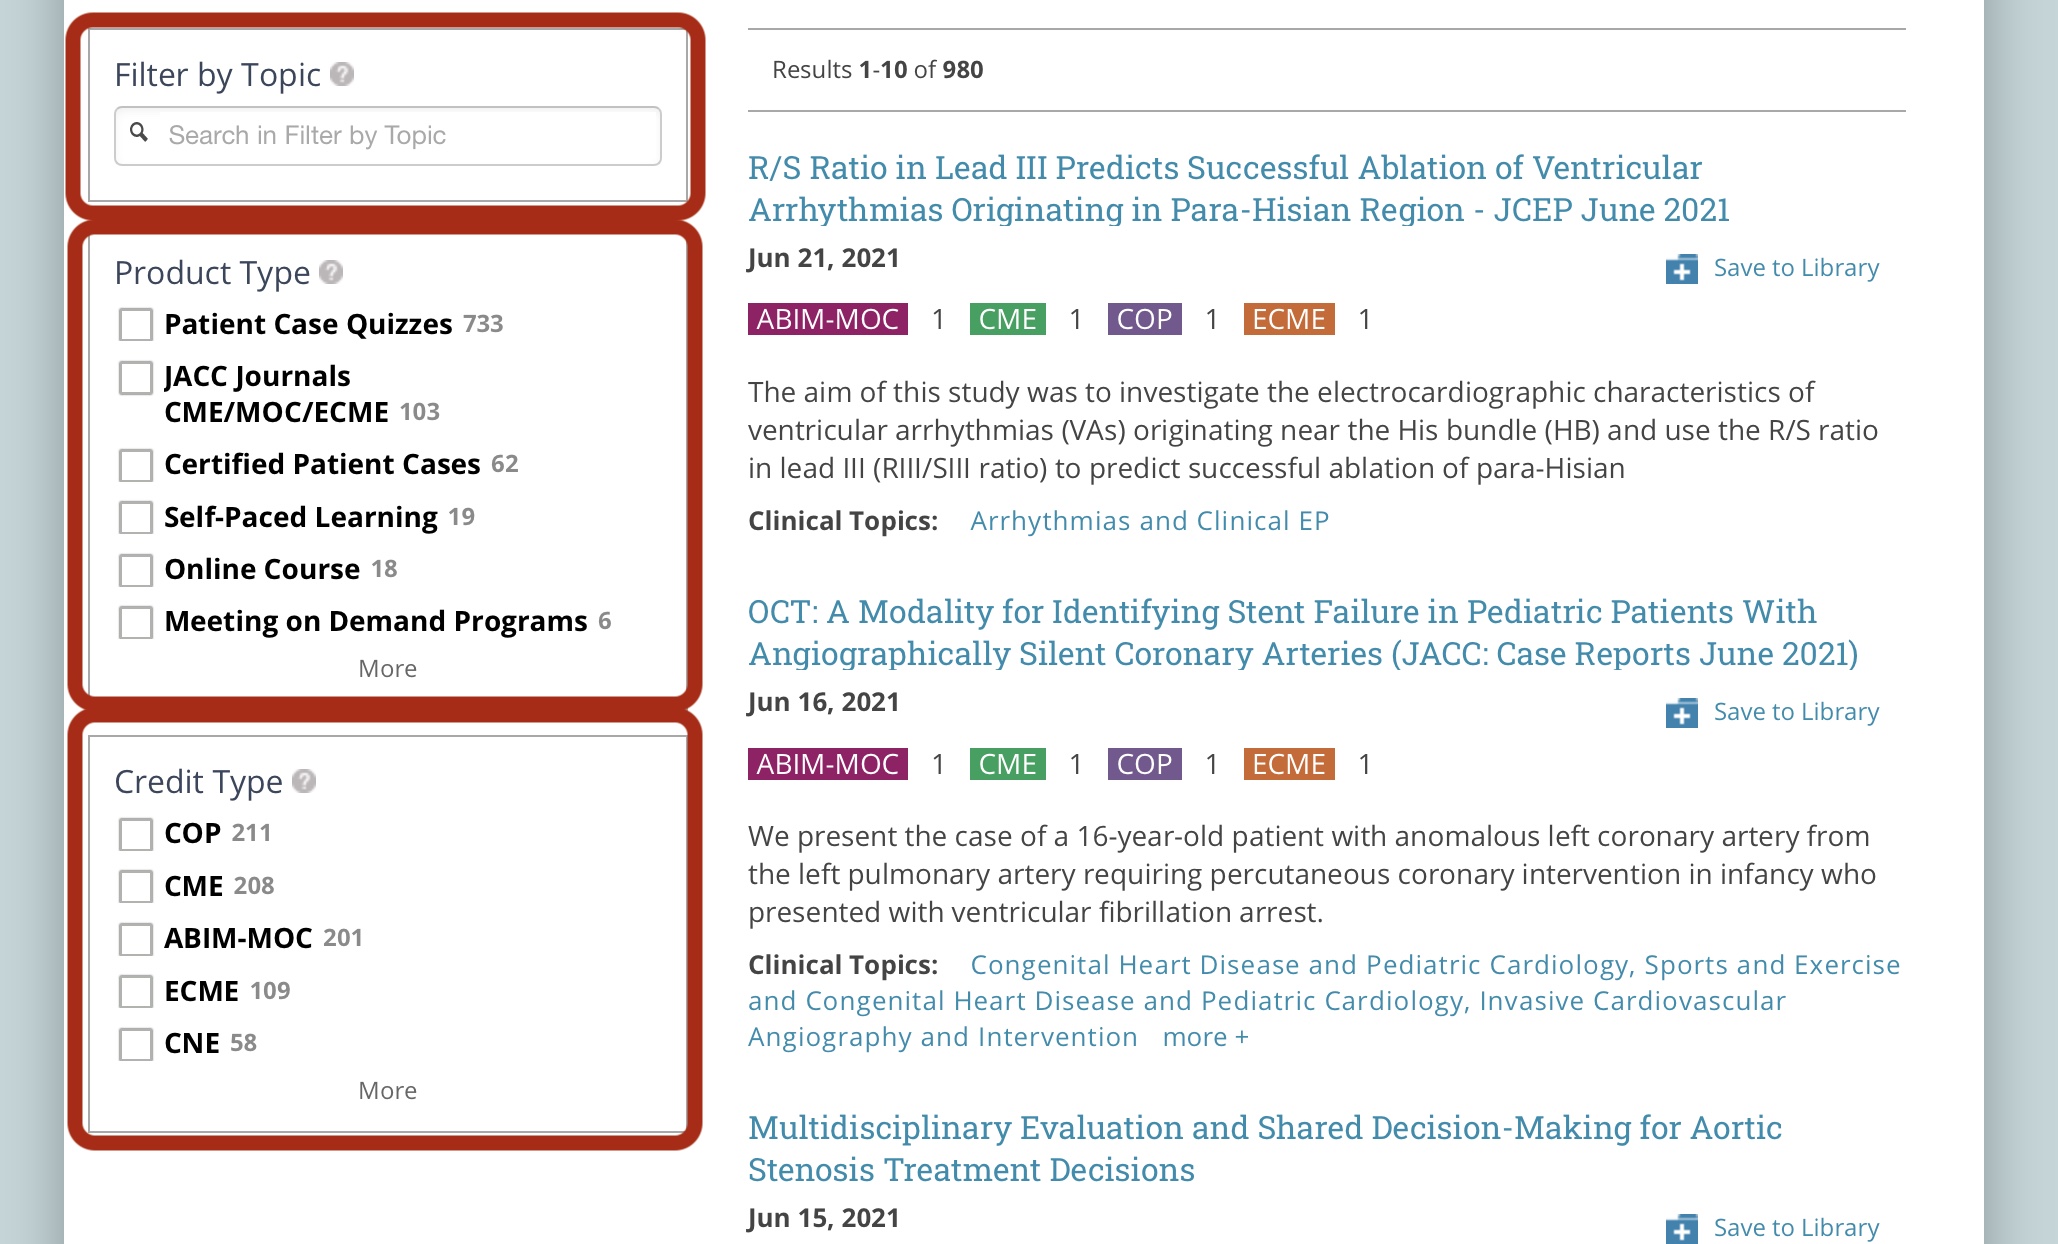Viewport: 2058px width, 1244px height.
Task: Click Product Type help question mark icon
Action: click(331, 272)
